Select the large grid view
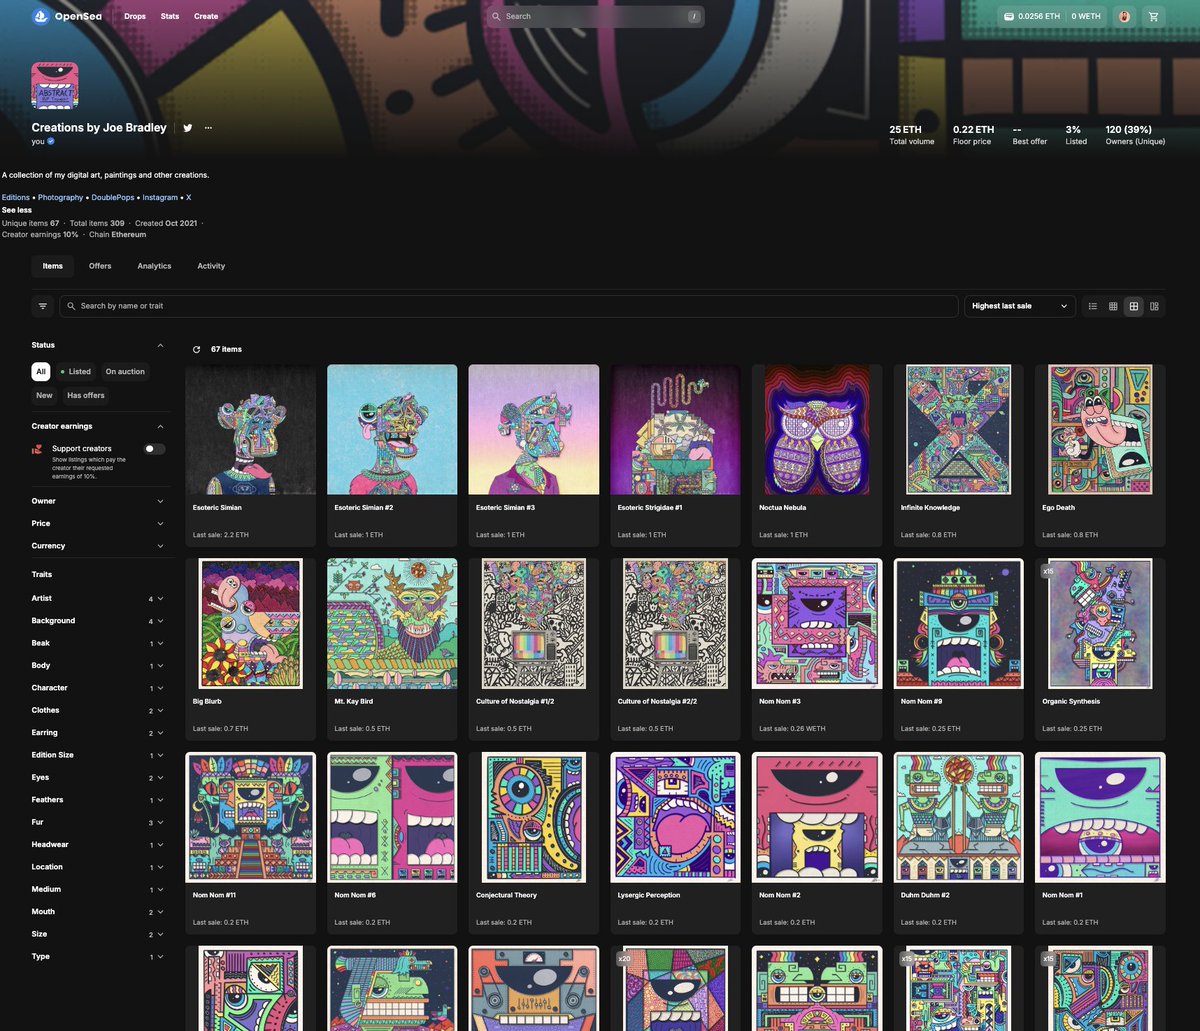The image size is (1200, 1031). click(x=1134, y=306)
